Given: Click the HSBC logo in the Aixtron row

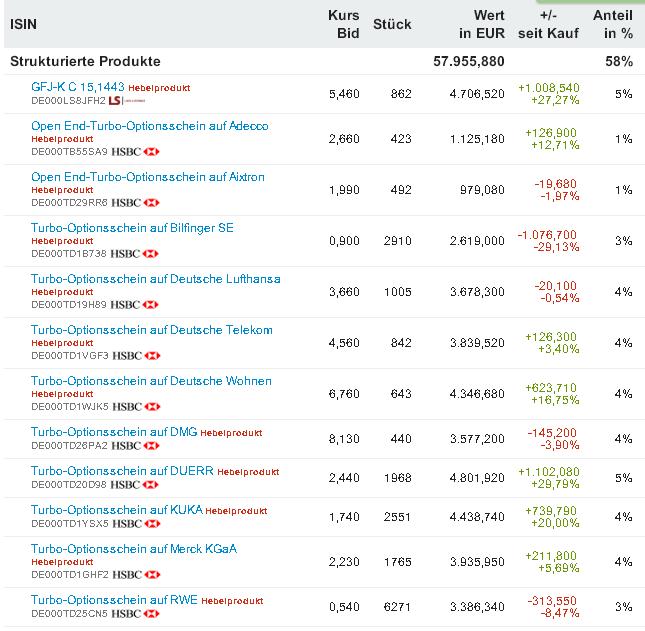Looking at the screenshot, I should (136, 202).
